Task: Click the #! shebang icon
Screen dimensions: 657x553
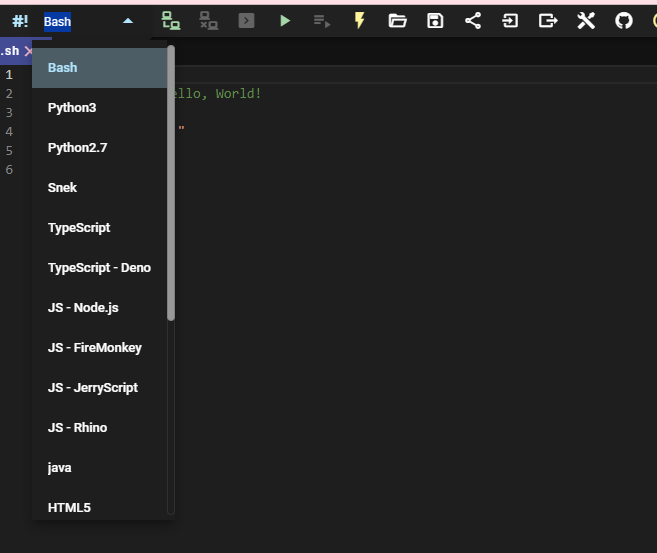Action: 20,21
